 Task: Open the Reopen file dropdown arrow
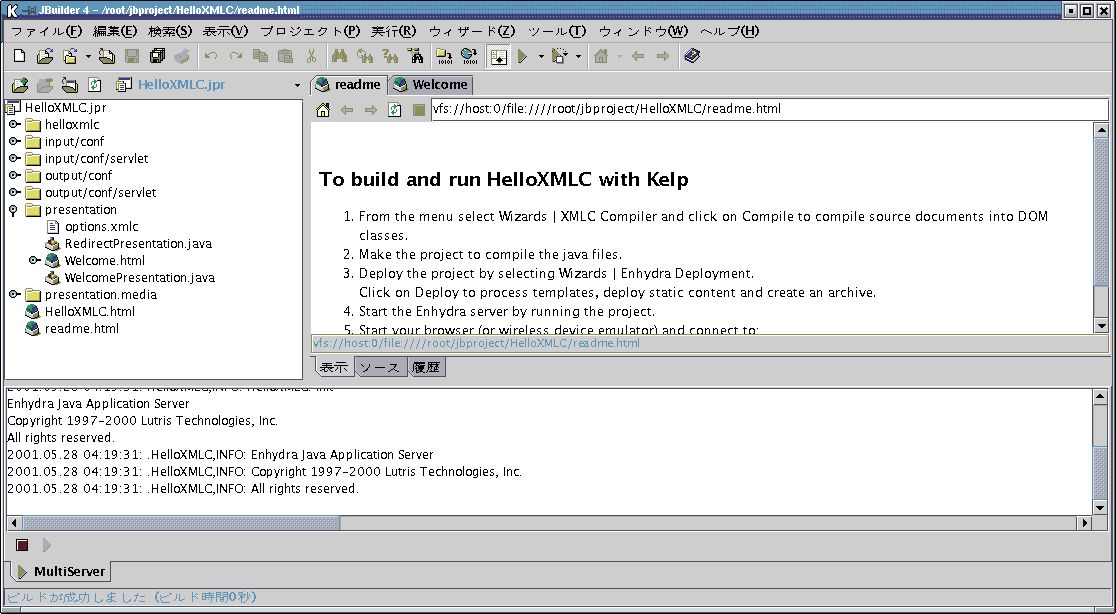[88, 56]
